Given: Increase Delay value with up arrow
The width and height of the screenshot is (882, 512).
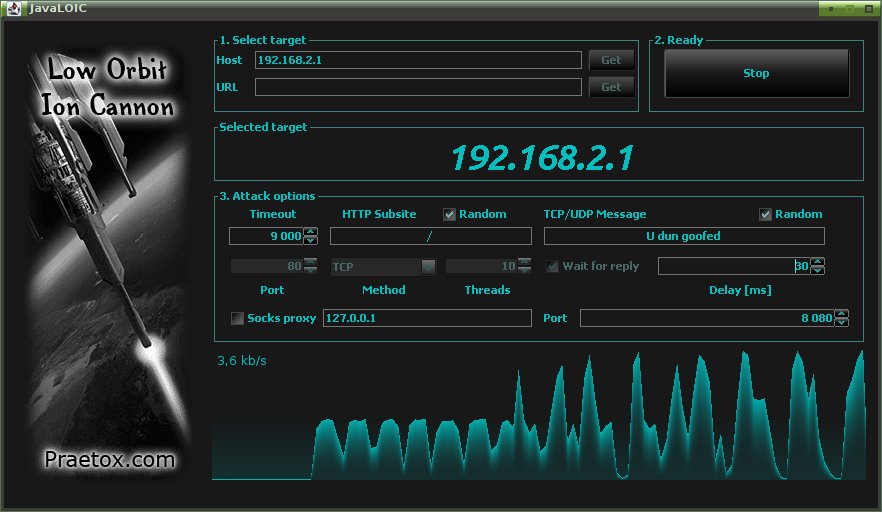Looking at the screenshot, I should (818, 262).
